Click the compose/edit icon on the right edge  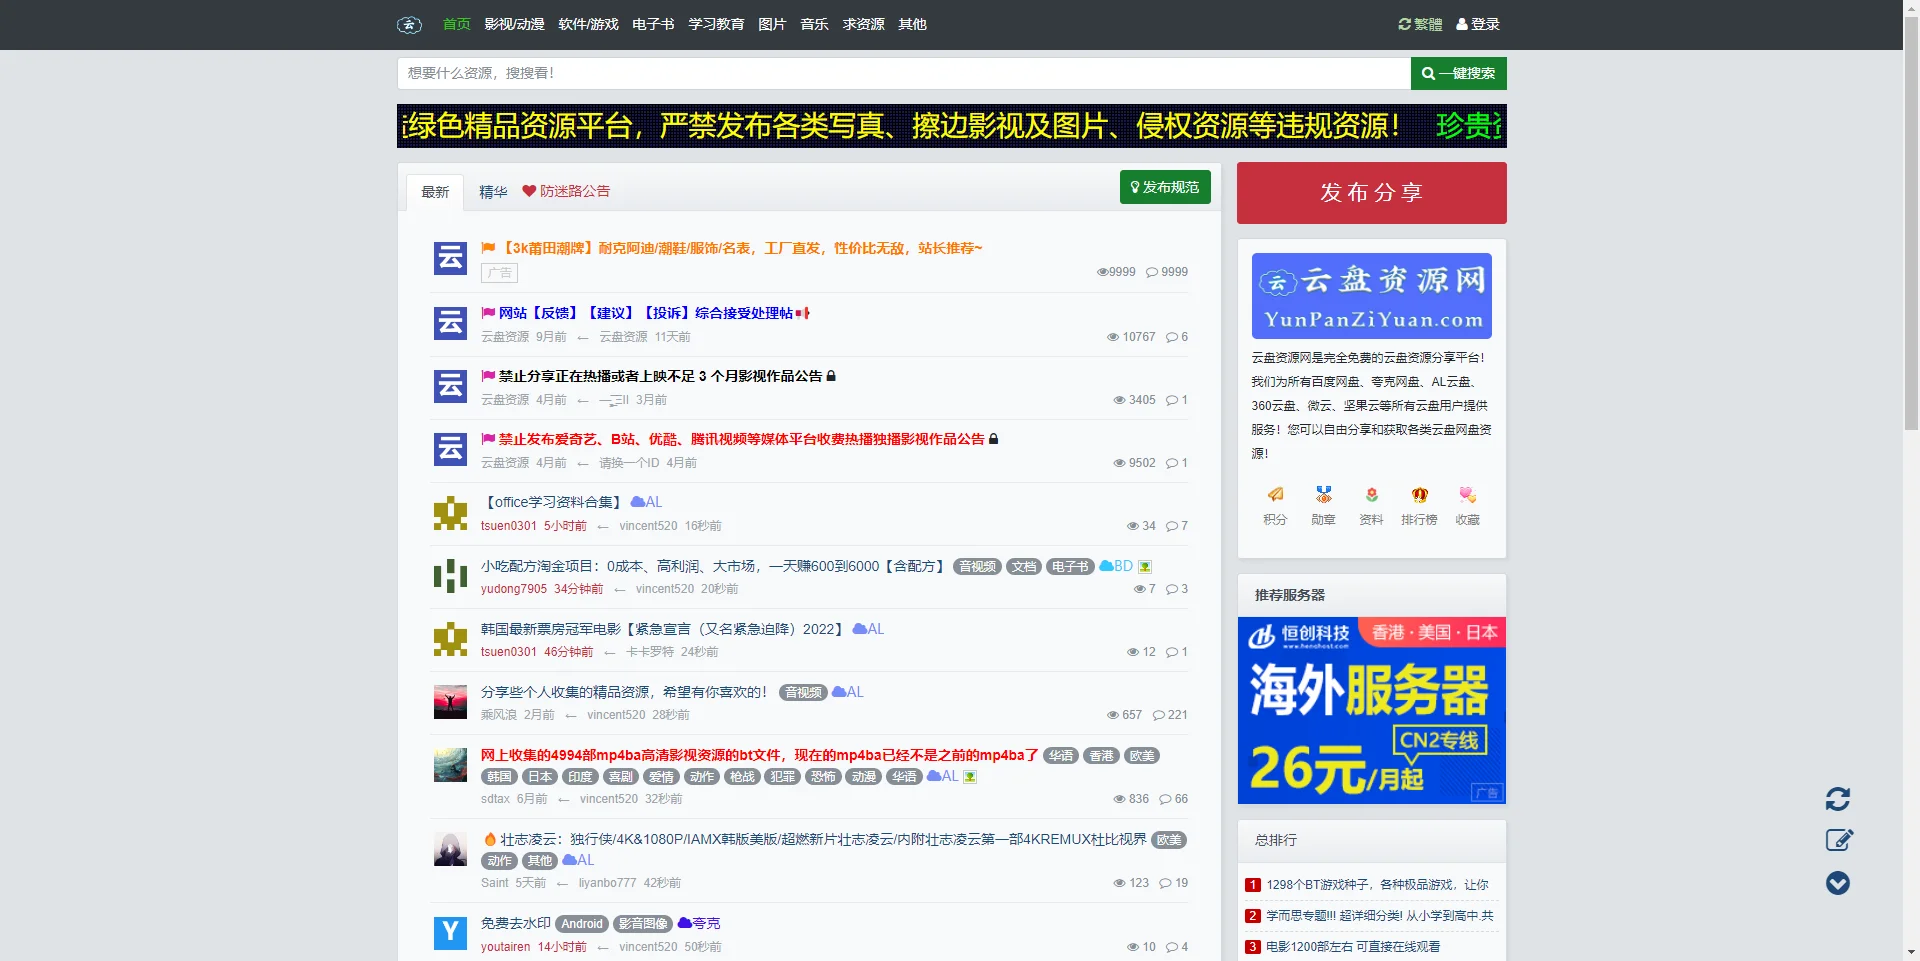tap(1838, 840)
